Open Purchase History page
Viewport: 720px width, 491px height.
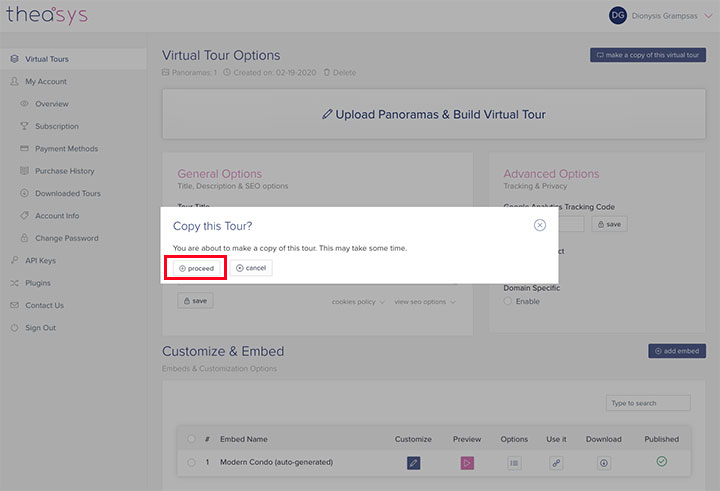coord(64,171)
